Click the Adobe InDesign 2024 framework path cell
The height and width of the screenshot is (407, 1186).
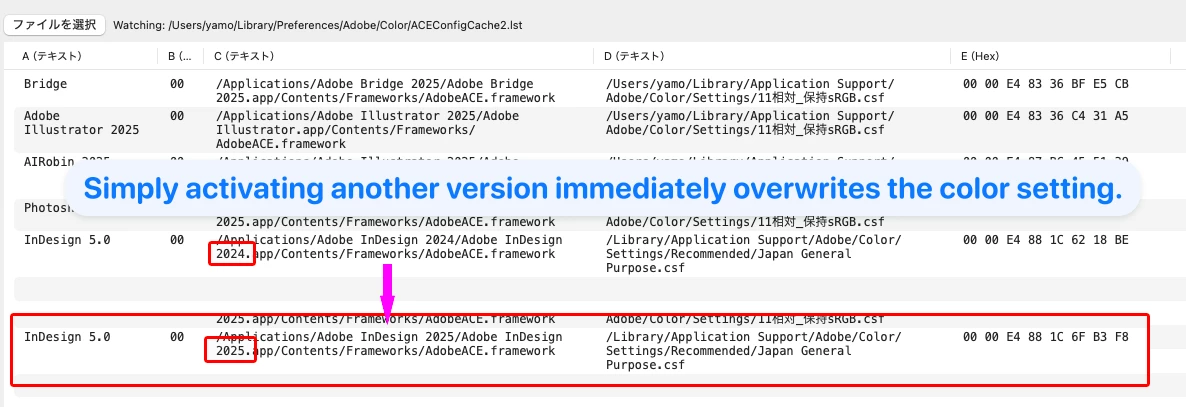(x=389, y=247)
